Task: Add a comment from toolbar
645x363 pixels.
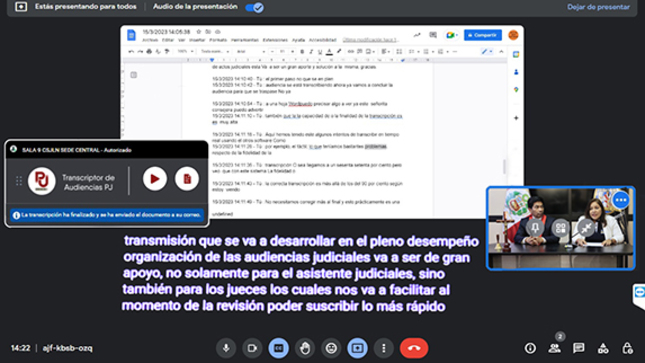Action: (x=360, y=51)
